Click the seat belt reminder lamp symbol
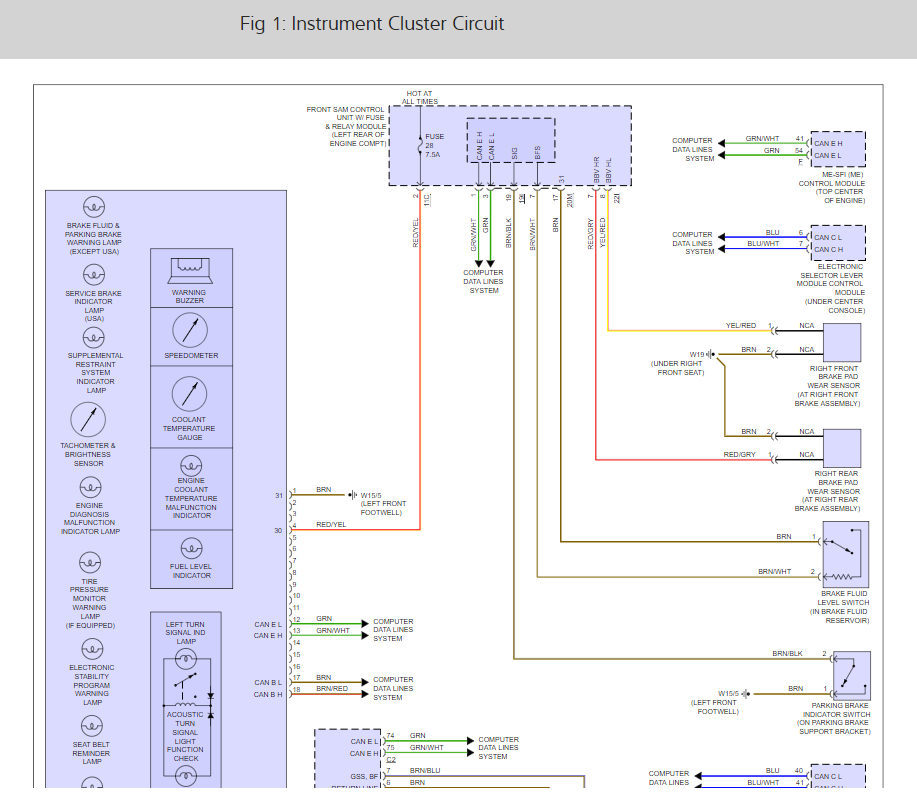The width and height of the screenshot is (917, 801). coord(91,729)
